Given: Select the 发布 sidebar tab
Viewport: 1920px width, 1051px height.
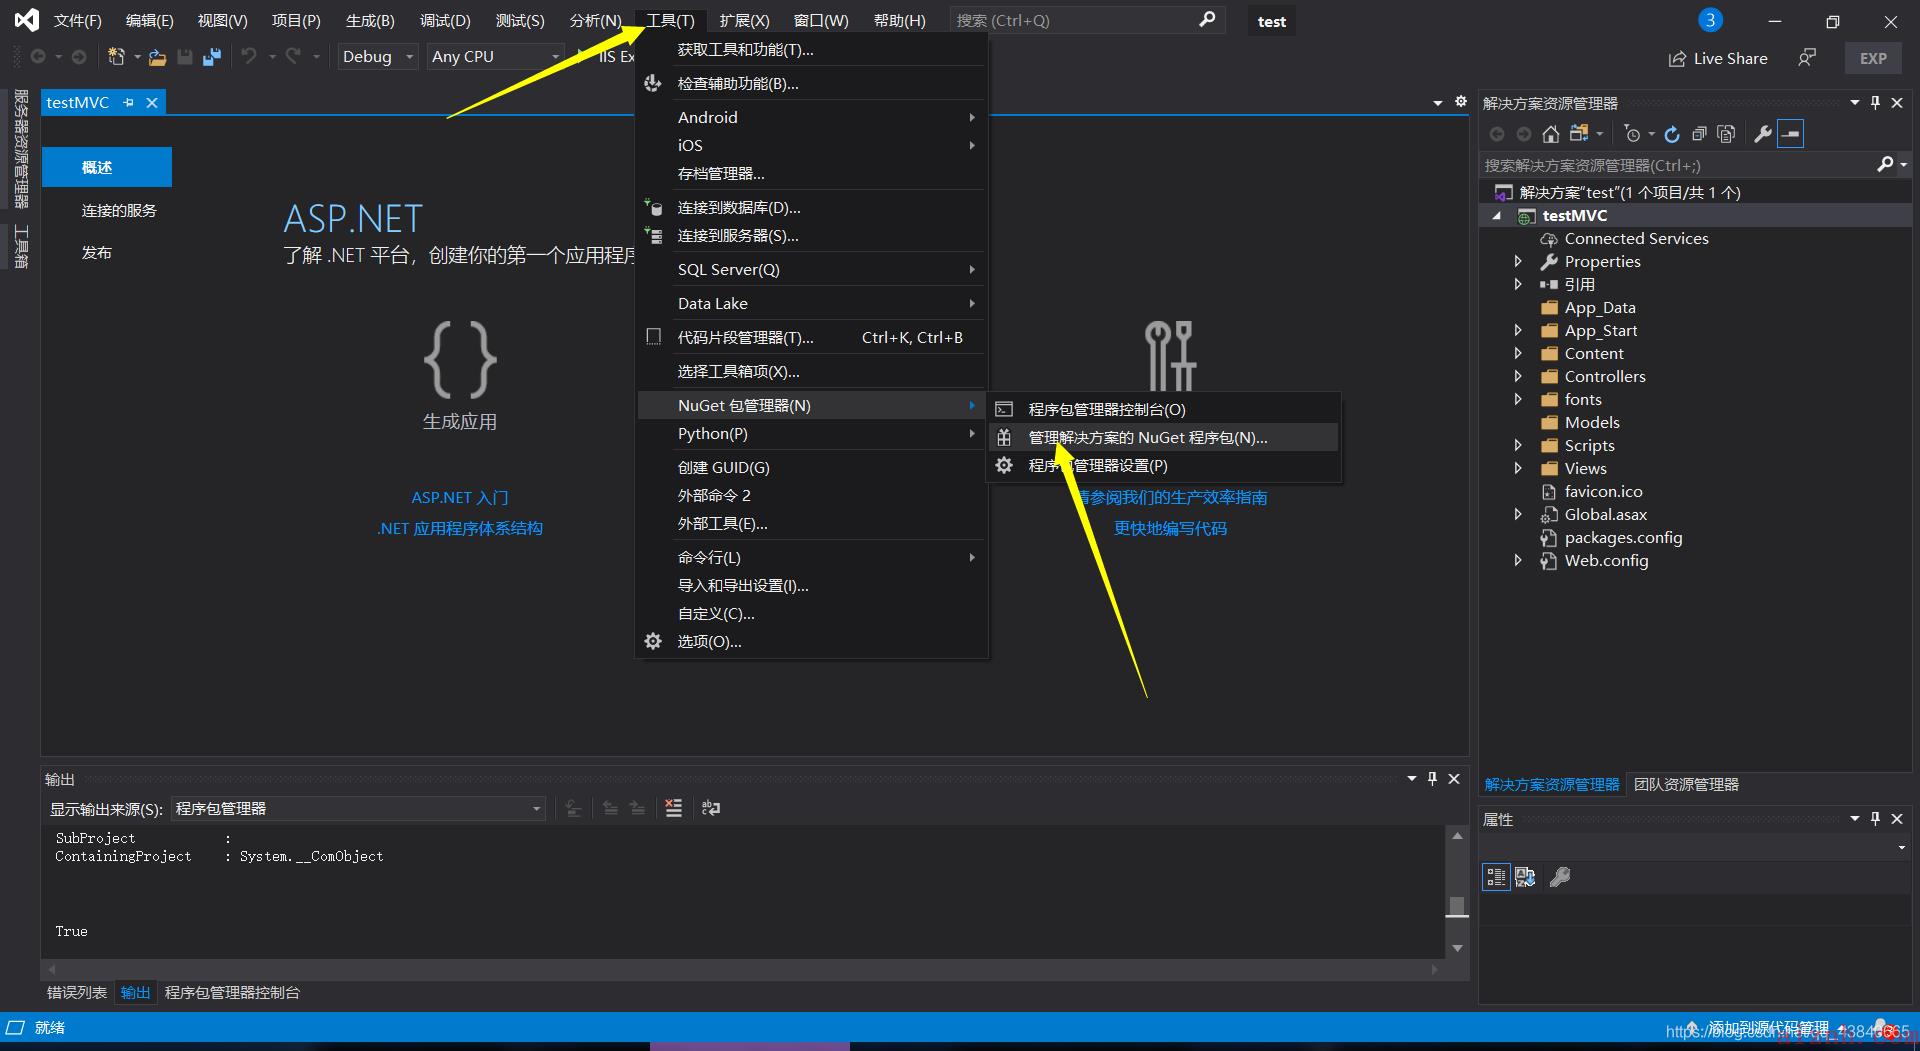Looking at the screenshot, I should 97,252.
